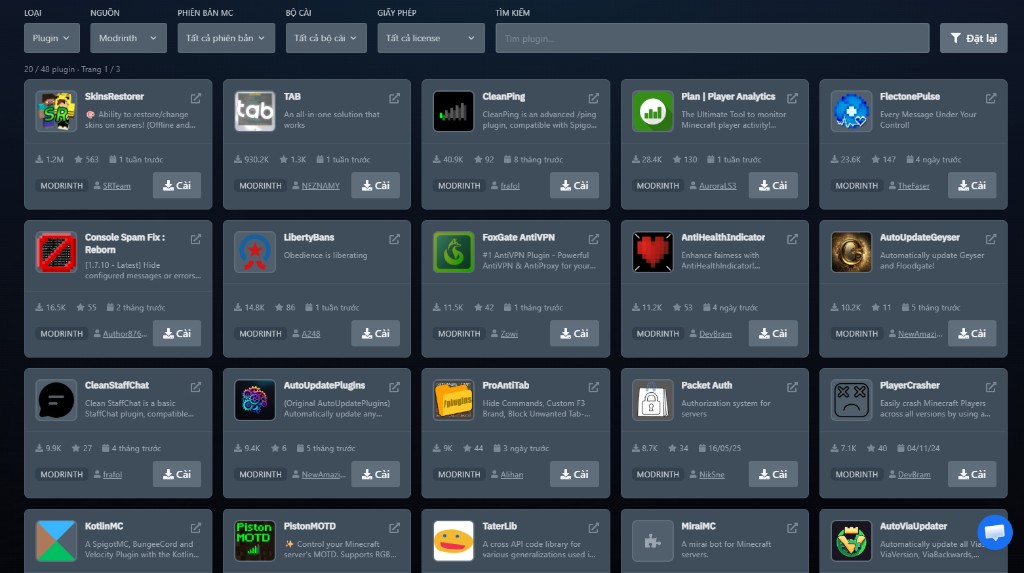
Task: Click the AutoViaUpdater plugin title
Action: [x=913, y=526]
